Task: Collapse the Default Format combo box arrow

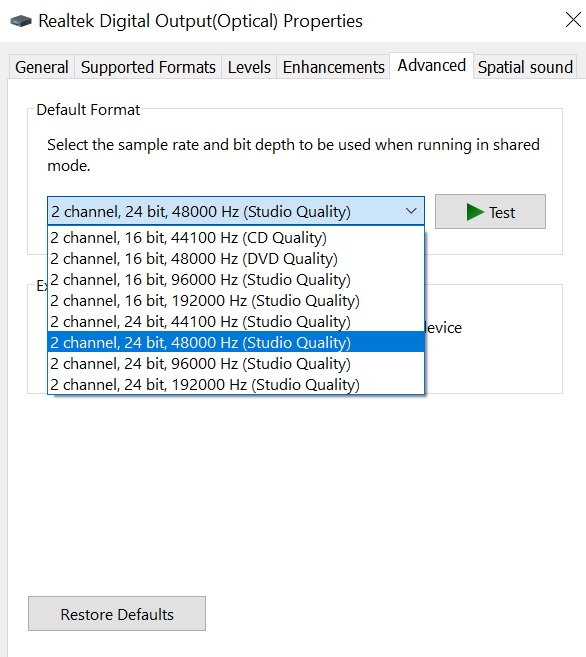Action: (x=411, y=211)
